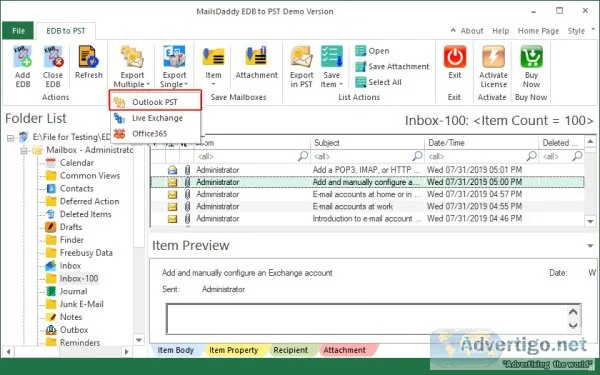Select the Inbox folder
The image size is (600, 375).
[70, 265]
